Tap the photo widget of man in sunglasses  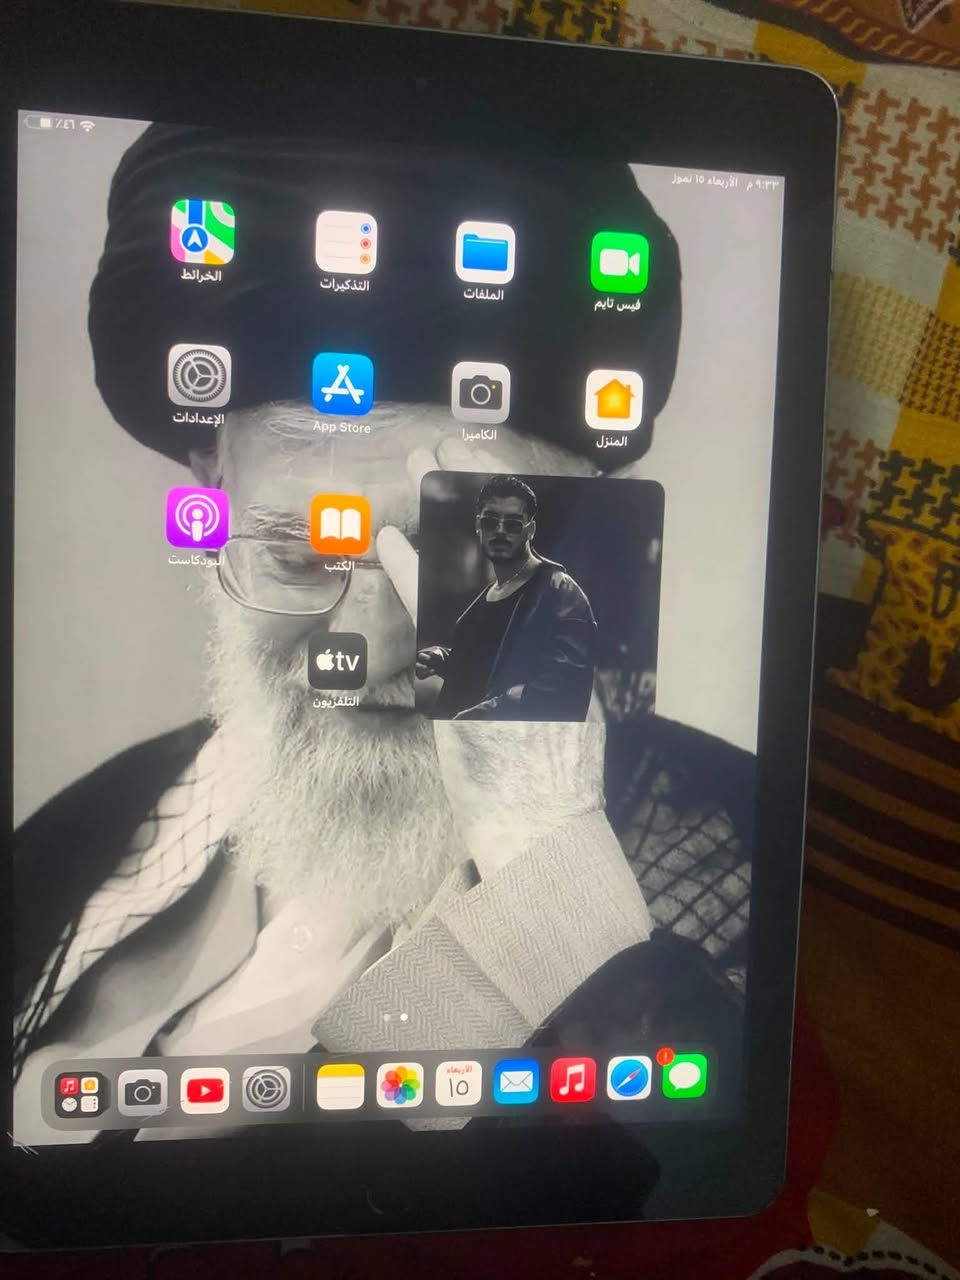(x=540, y=597)
